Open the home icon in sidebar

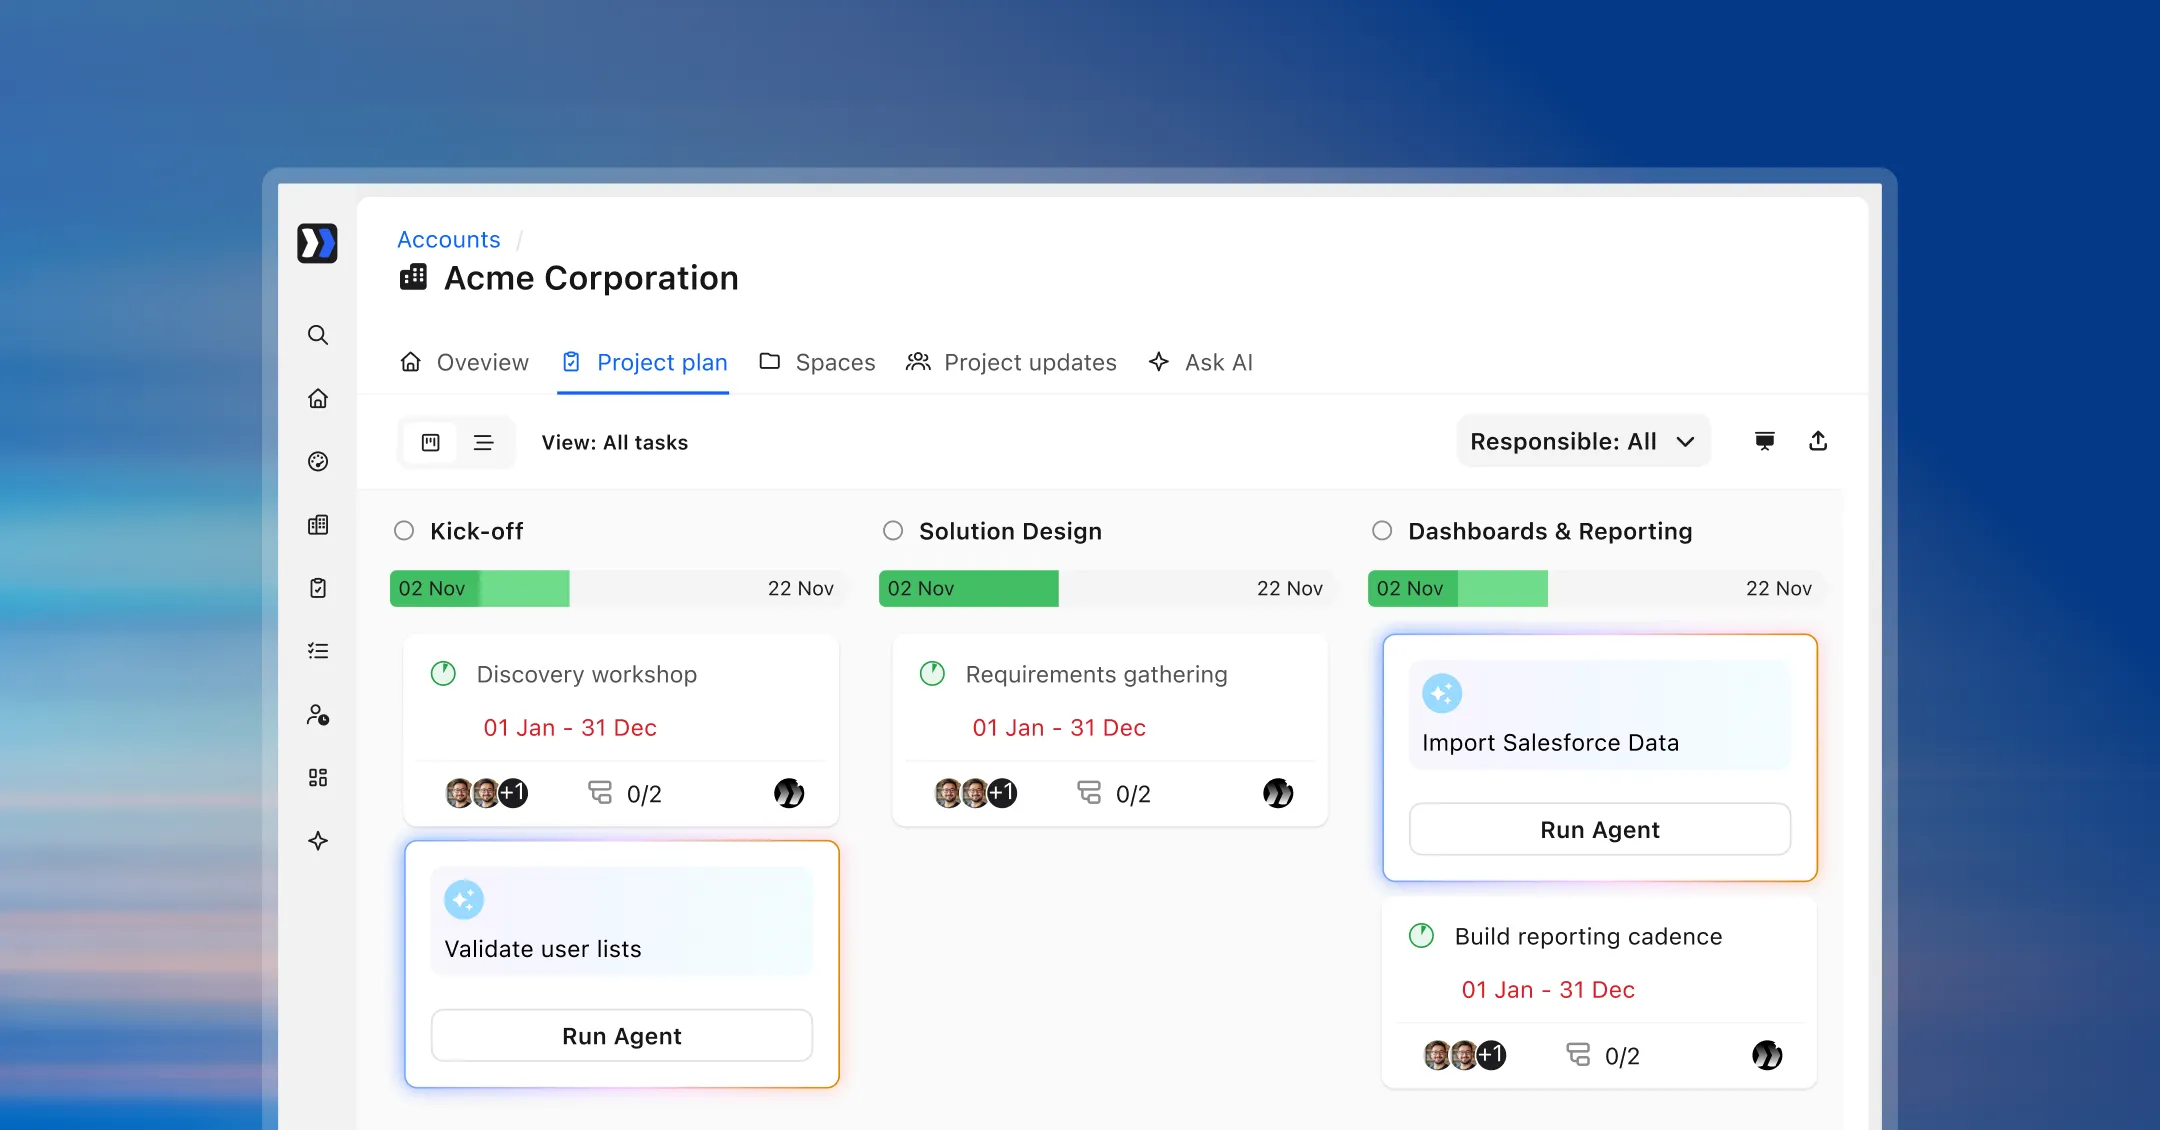coord(318,399)
